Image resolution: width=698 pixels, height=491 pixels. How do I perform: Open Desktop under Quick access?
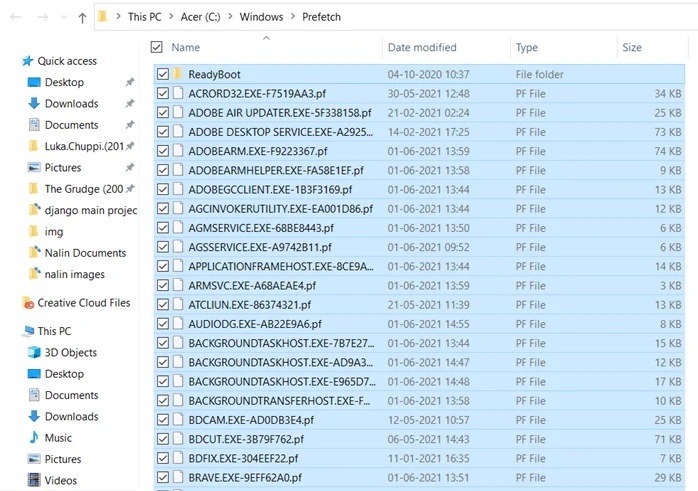[64, 82]
